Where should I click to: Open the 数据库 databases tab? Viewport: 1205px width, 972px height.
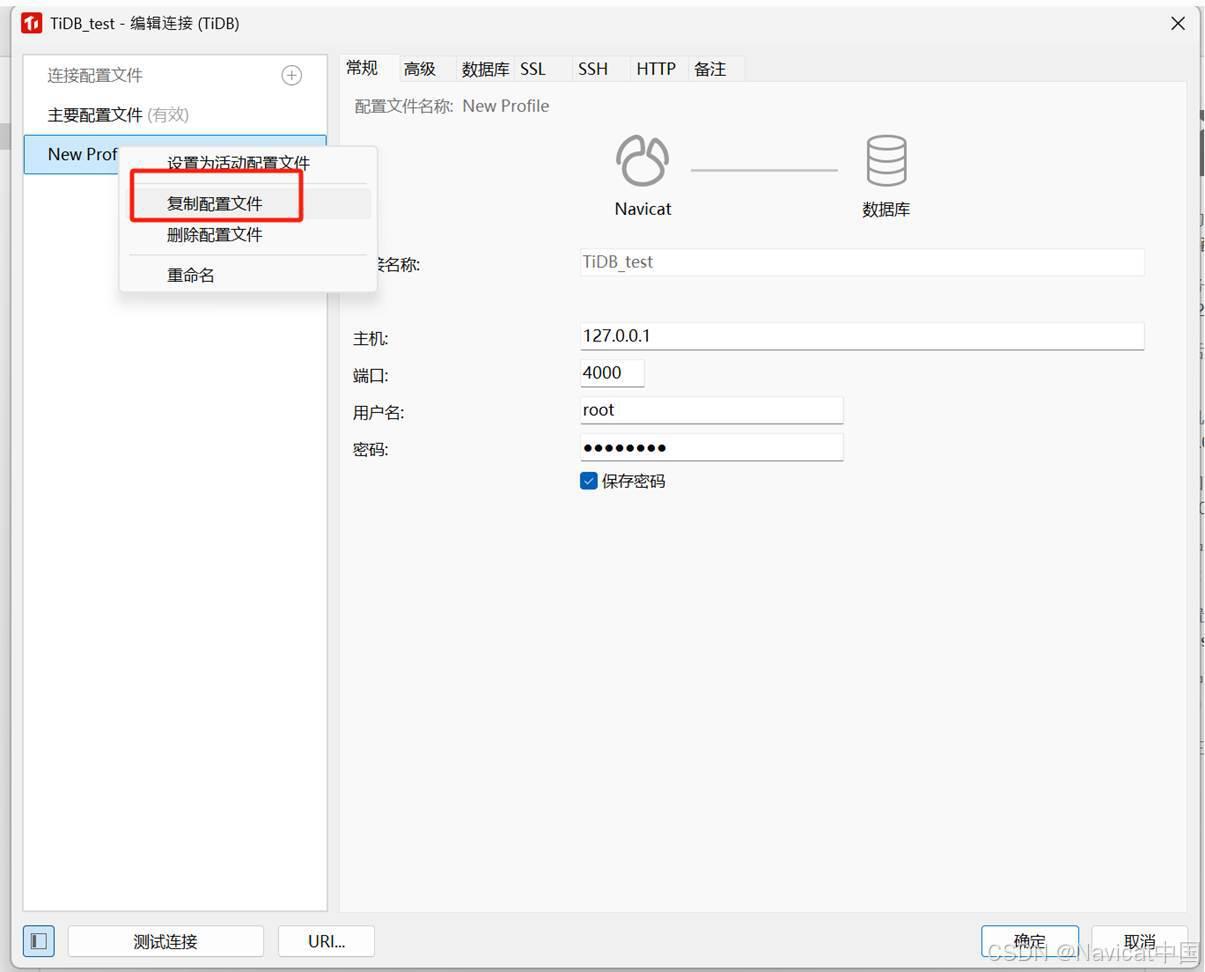pos(484,69)
